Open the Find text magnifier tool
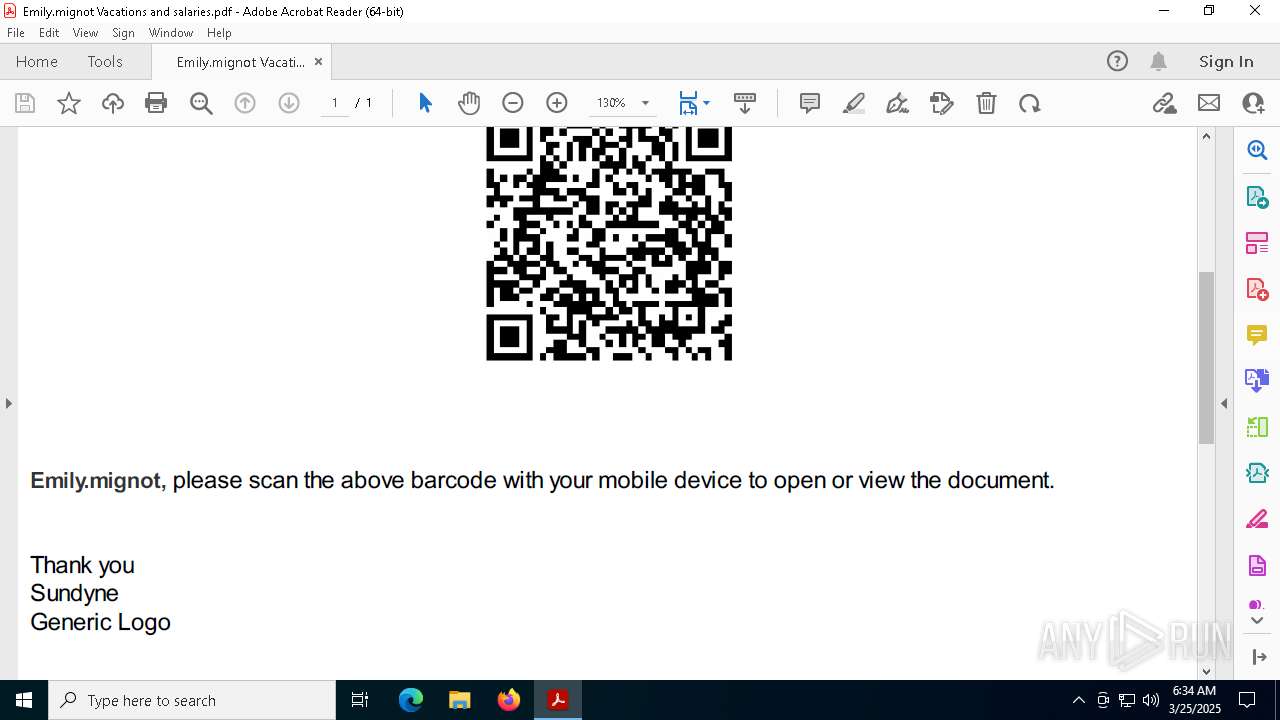This screenshot has height=720, width=1280. tap(201, 103)
